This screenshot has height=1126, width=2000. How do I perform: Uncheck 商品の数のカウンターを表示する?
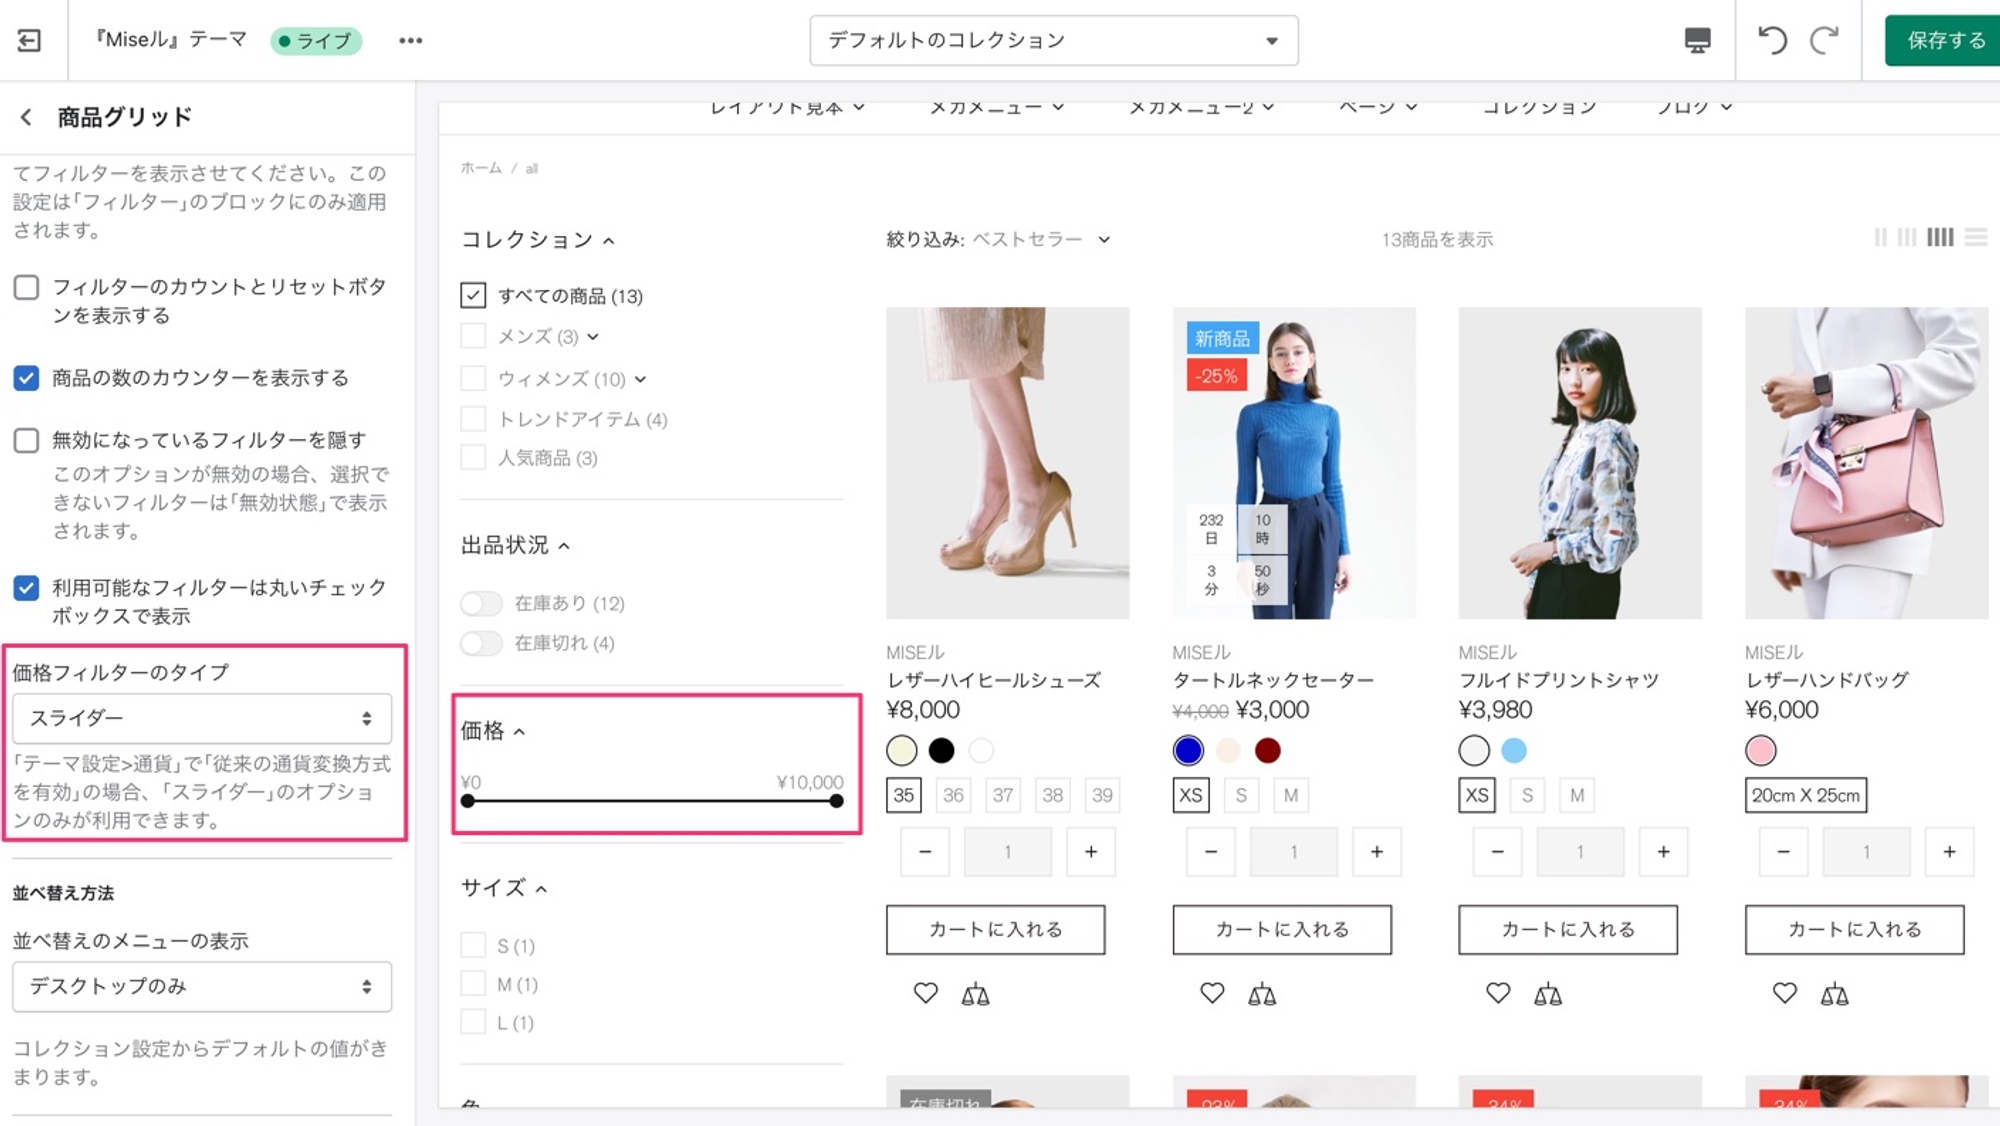pos(27,378)
